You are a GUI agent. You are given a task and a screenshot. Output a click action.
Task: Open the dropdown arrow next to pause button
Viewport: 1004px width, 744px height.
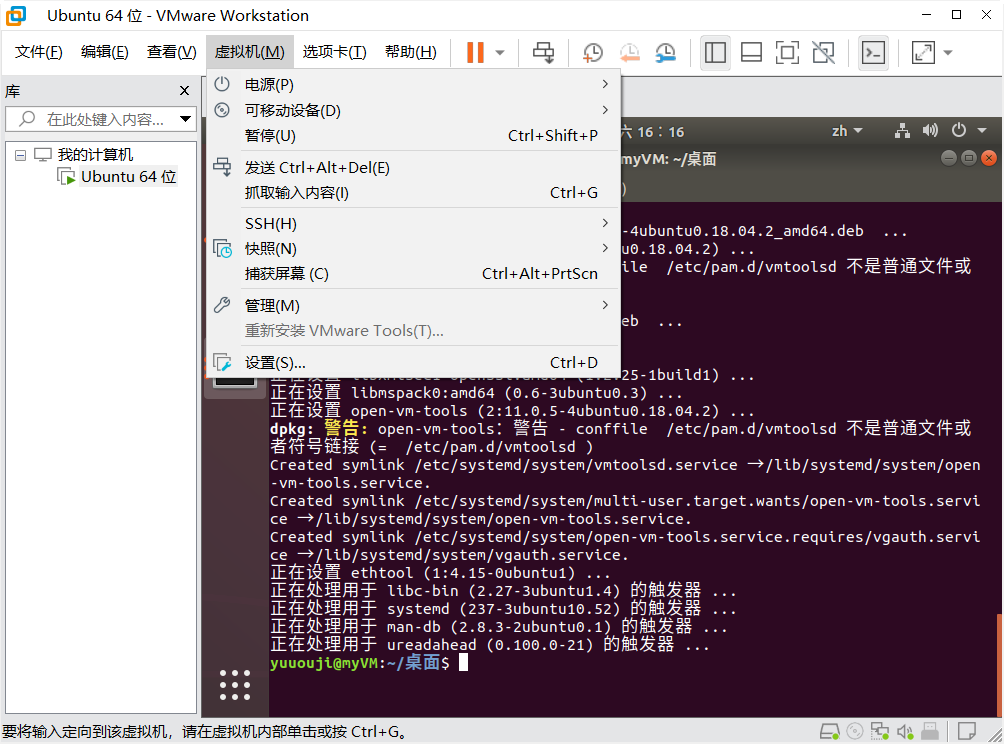tap(501, 53)
